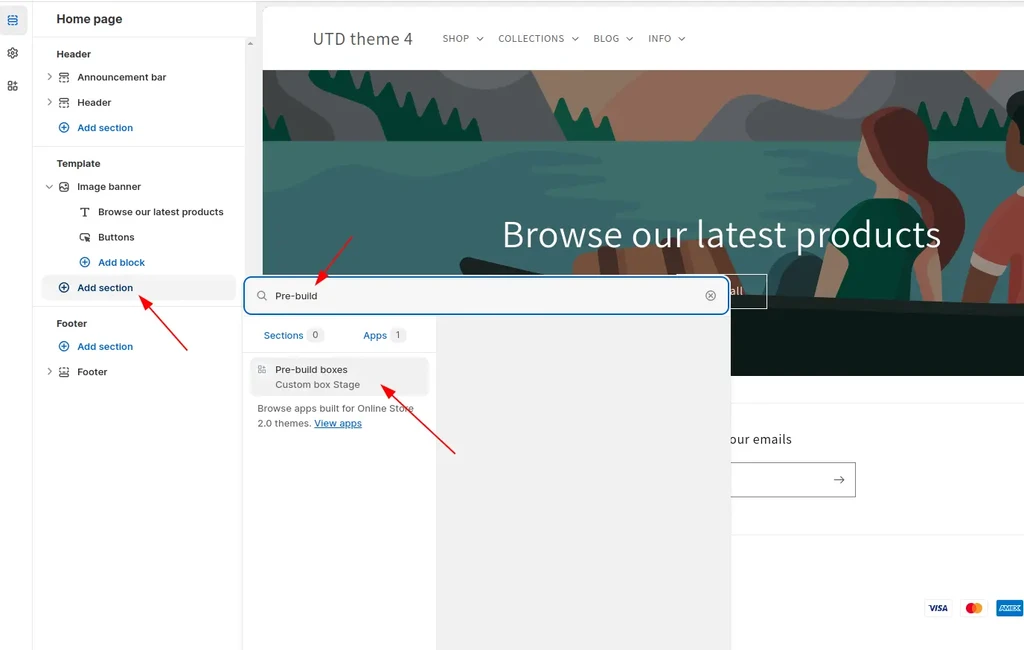Click the Announcement bar section icon

(64, 77)
